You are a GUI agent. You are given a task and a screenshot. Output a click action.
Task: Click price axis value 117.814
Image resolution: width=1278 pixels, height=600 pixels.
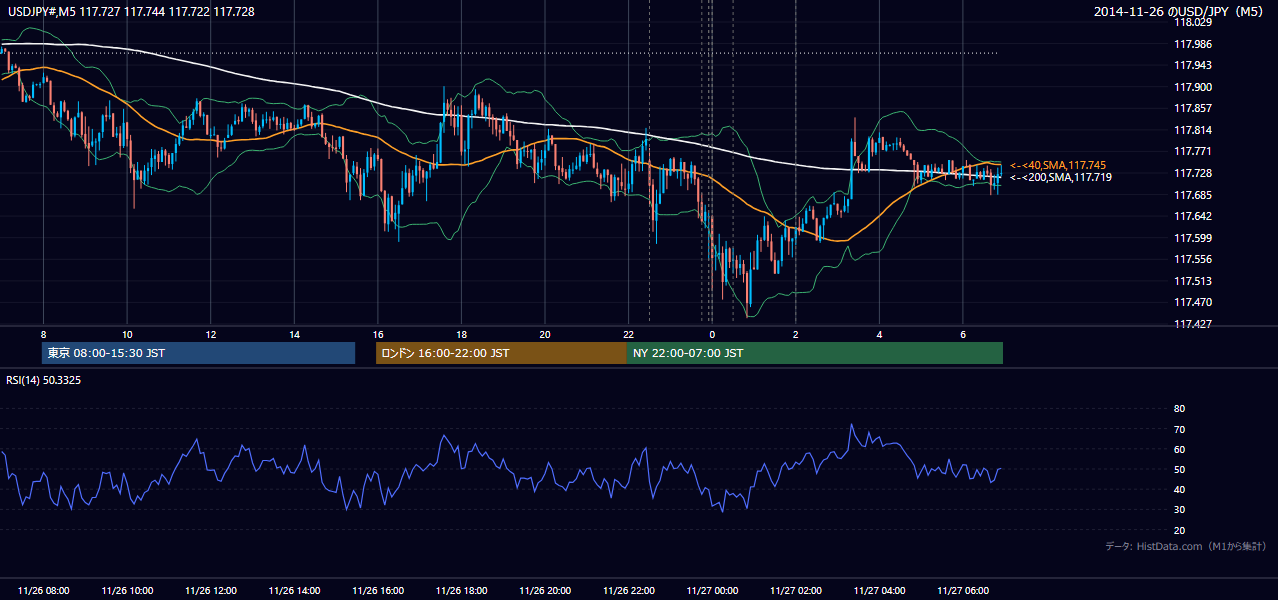pyautogui.click(x=1192, y=130)
